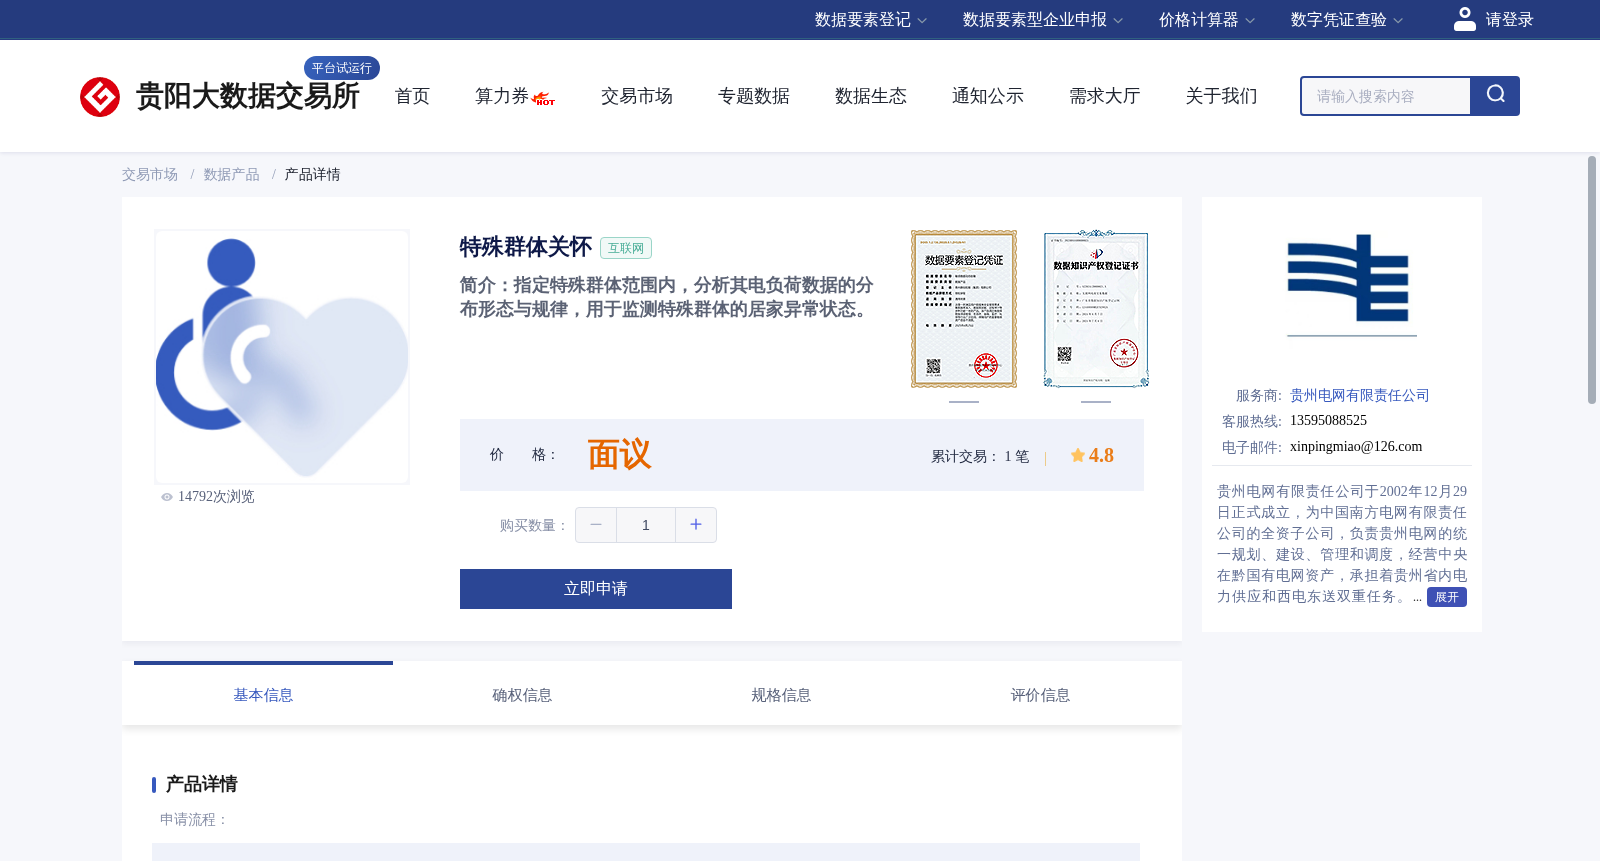Click the 立即申请 button
This screenshot has height=861, width=1600.
[596, 589]
